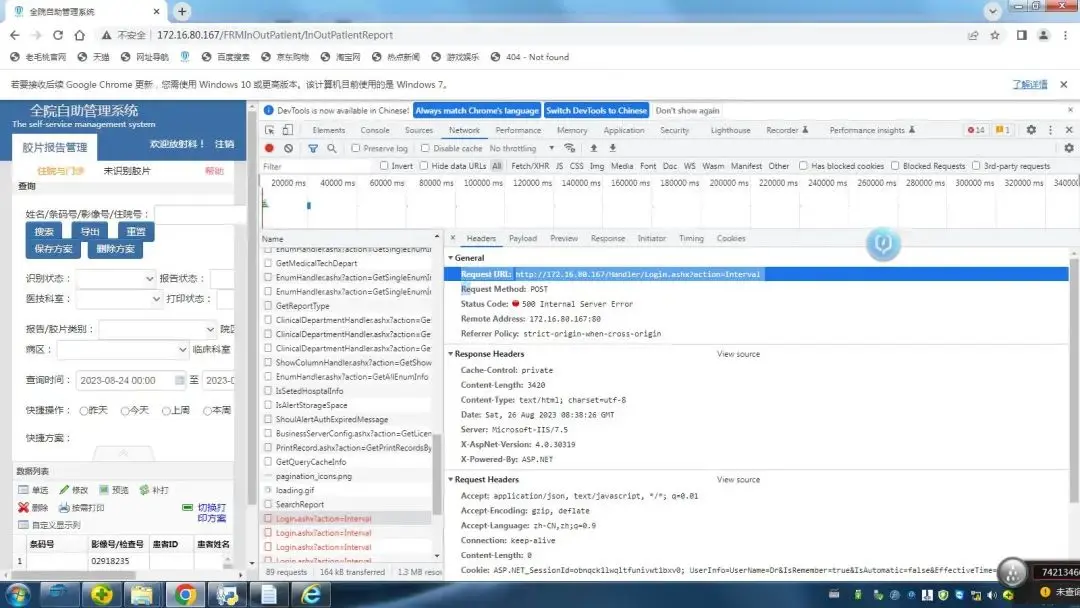This screenshot has width=1080, height=608.
Task: Open the 医技科室 dropdown
Action: pyautogui.click(x=118, y=299)
